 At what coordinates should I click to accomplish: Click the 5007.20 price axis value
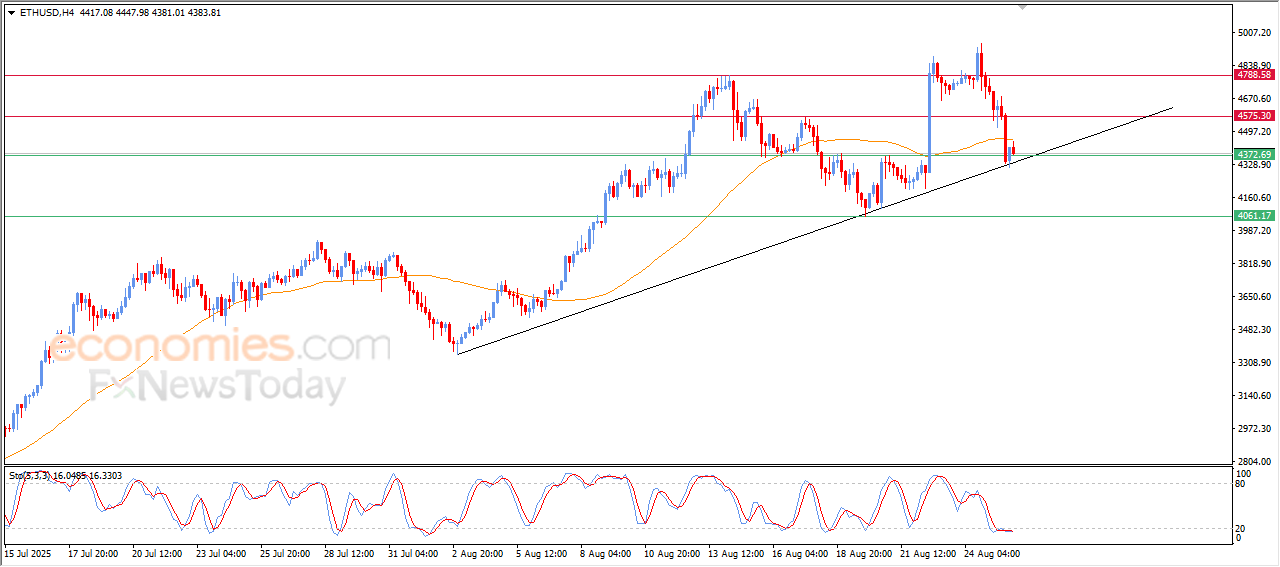(x=1253, y=33)
